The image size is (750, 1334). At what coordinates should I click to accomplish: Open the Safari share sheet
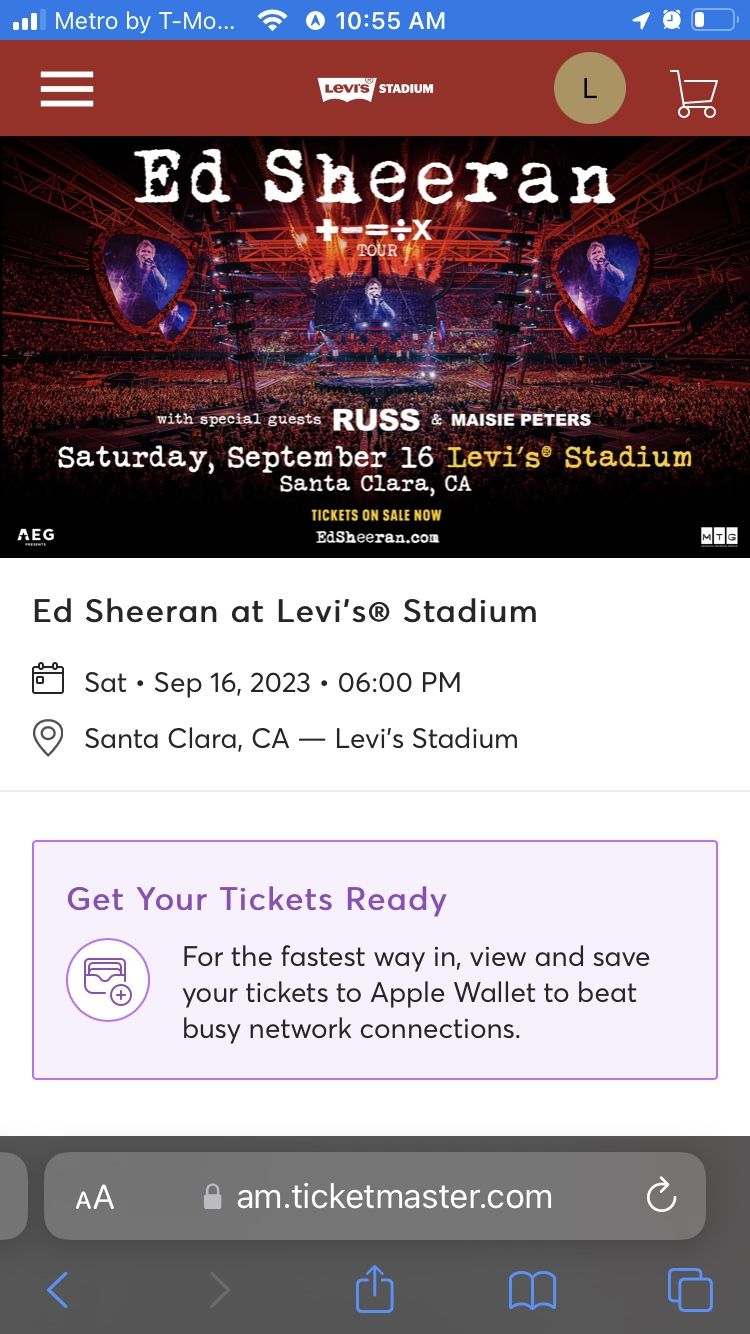pos(374,1289)
